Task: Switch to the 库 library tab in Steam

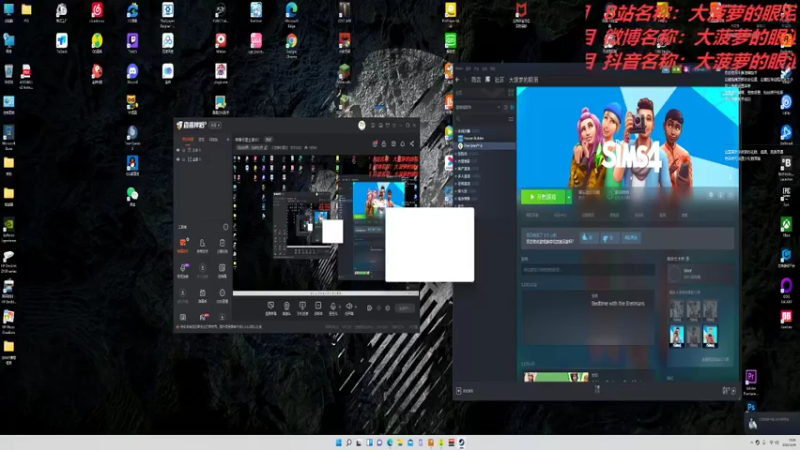Action: [488, 80]
